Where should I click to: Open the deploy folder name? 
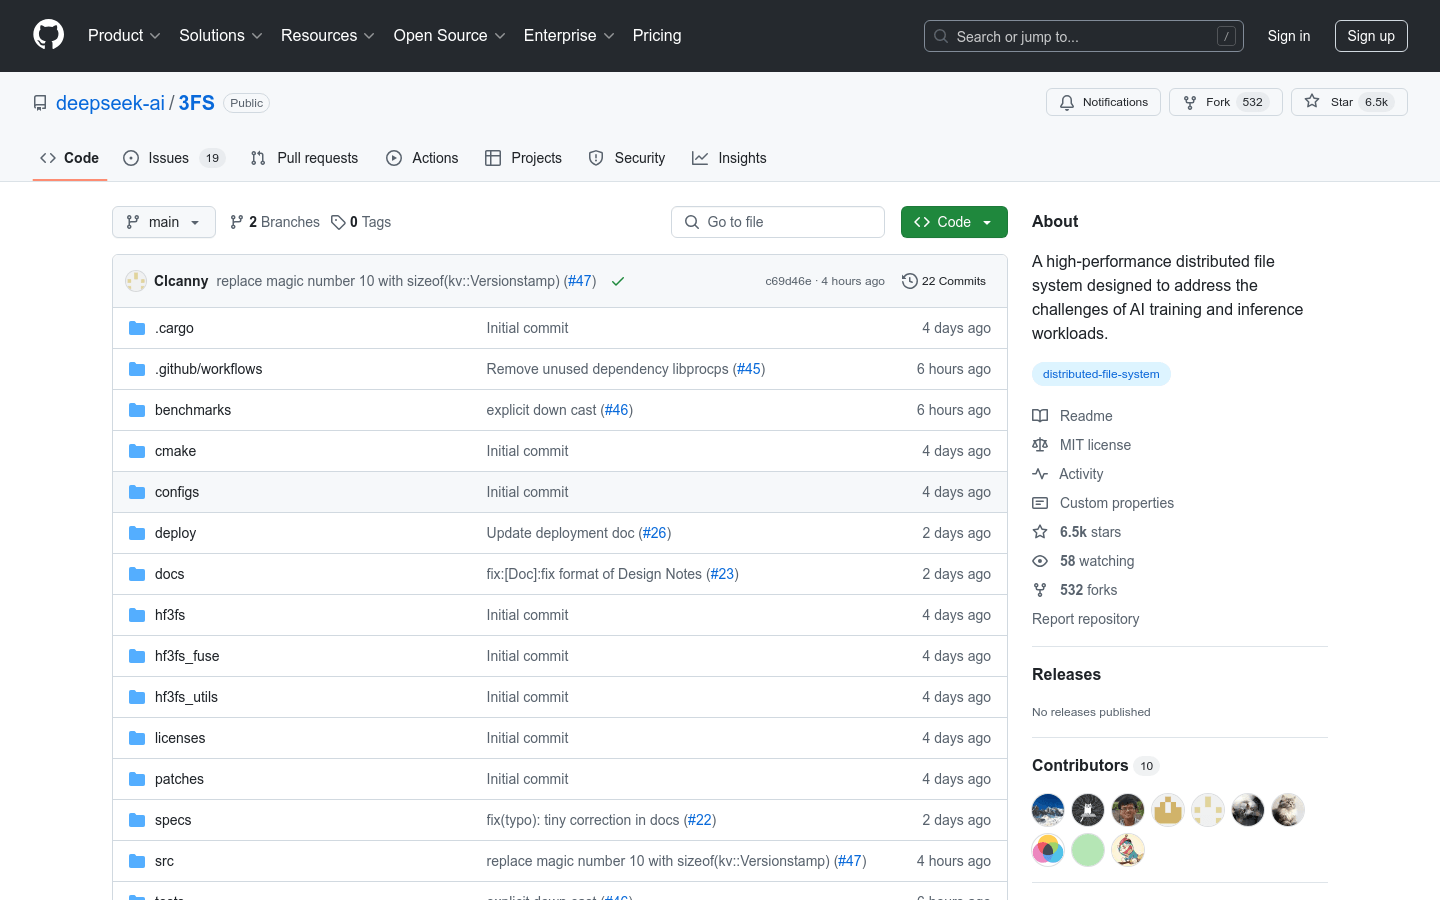[x=175, y=533]
